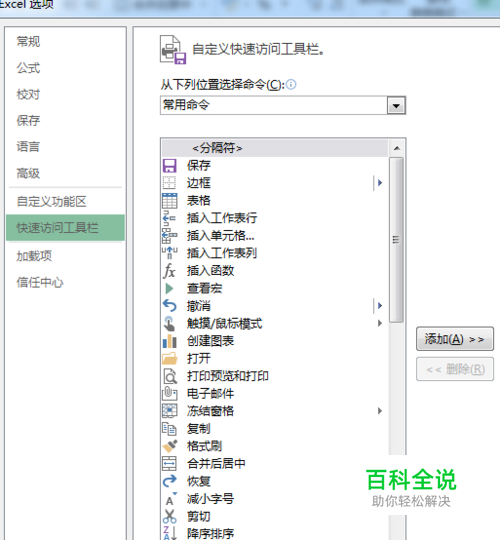This screenshot has width=500, height=540.
Task: Click the command list scroll up arrow
Action: (x=397, y=148)
